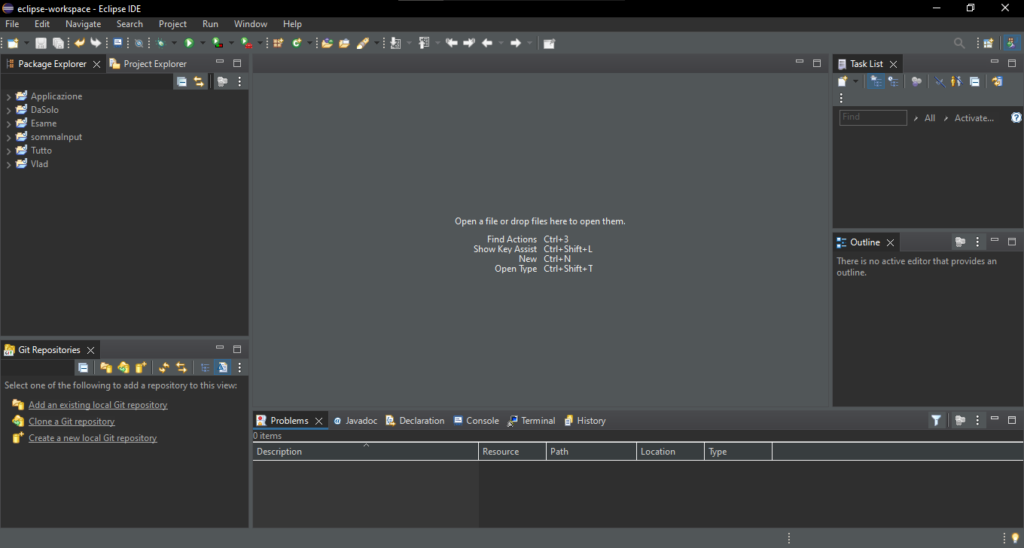Click the Task List Find field
Image resolution: width=1024 pixels, height=548 pixels.
(873, 118)
